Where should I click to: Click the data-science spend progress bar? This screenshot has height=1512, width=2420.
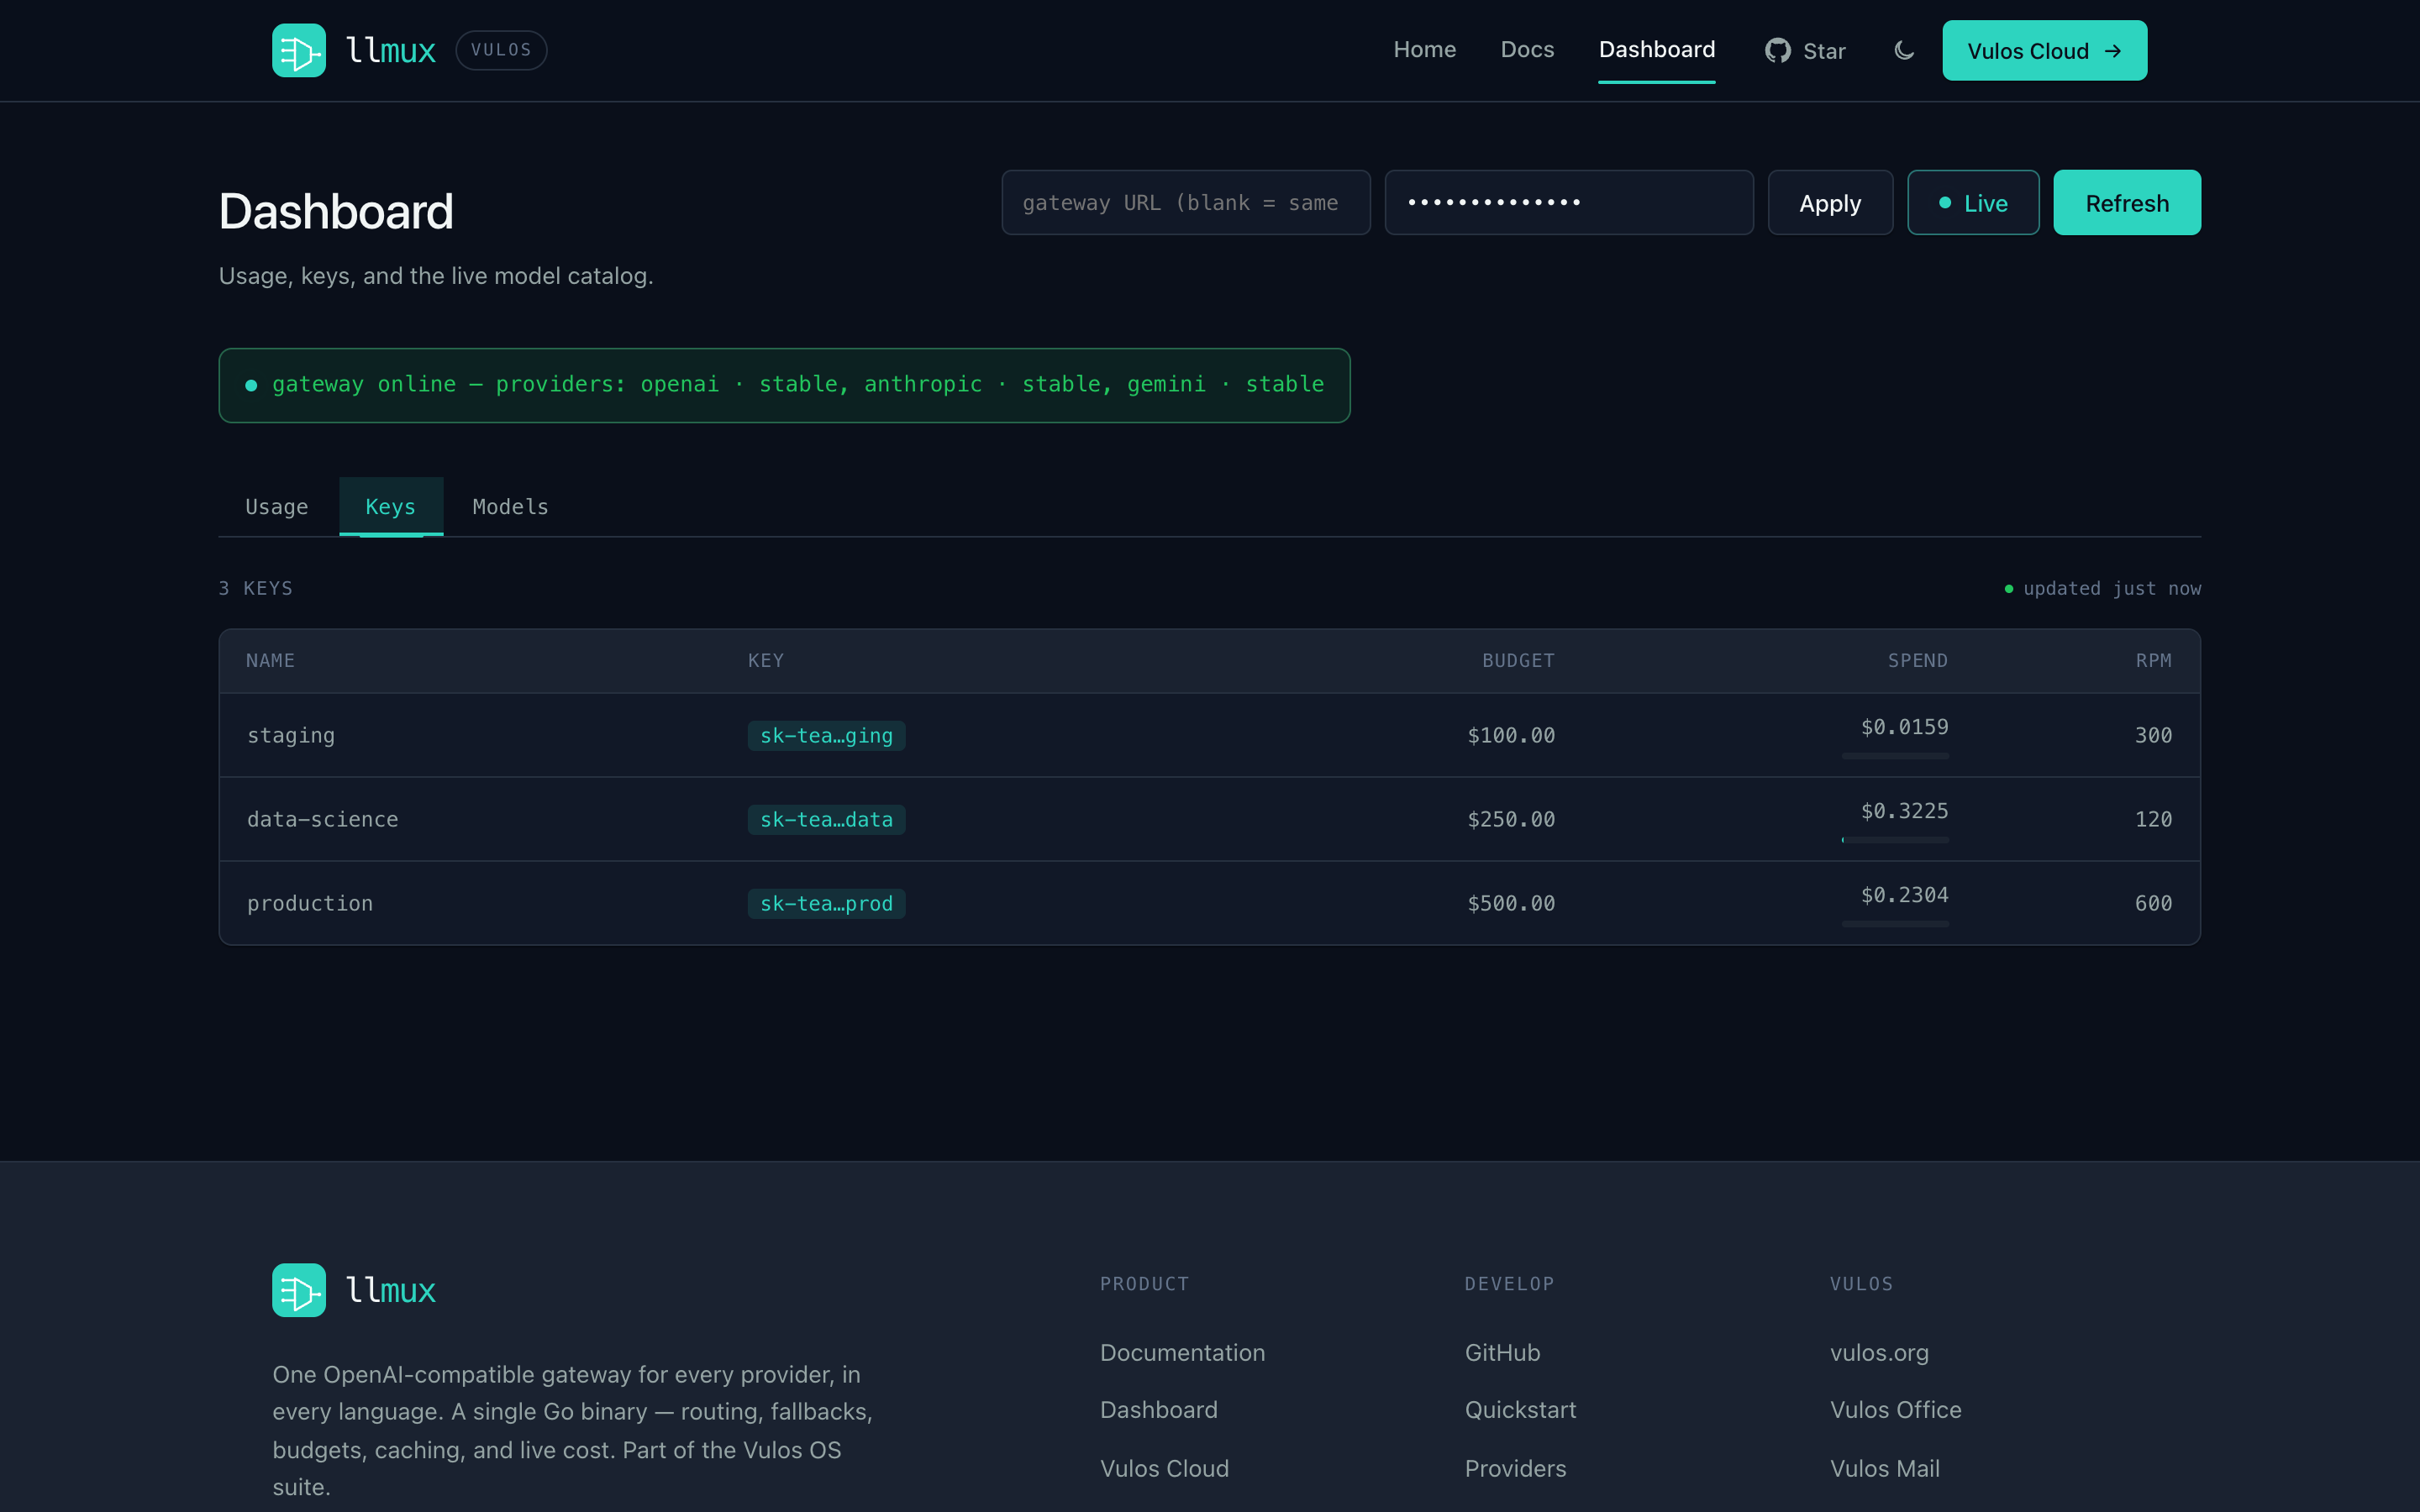point(1895,840)
